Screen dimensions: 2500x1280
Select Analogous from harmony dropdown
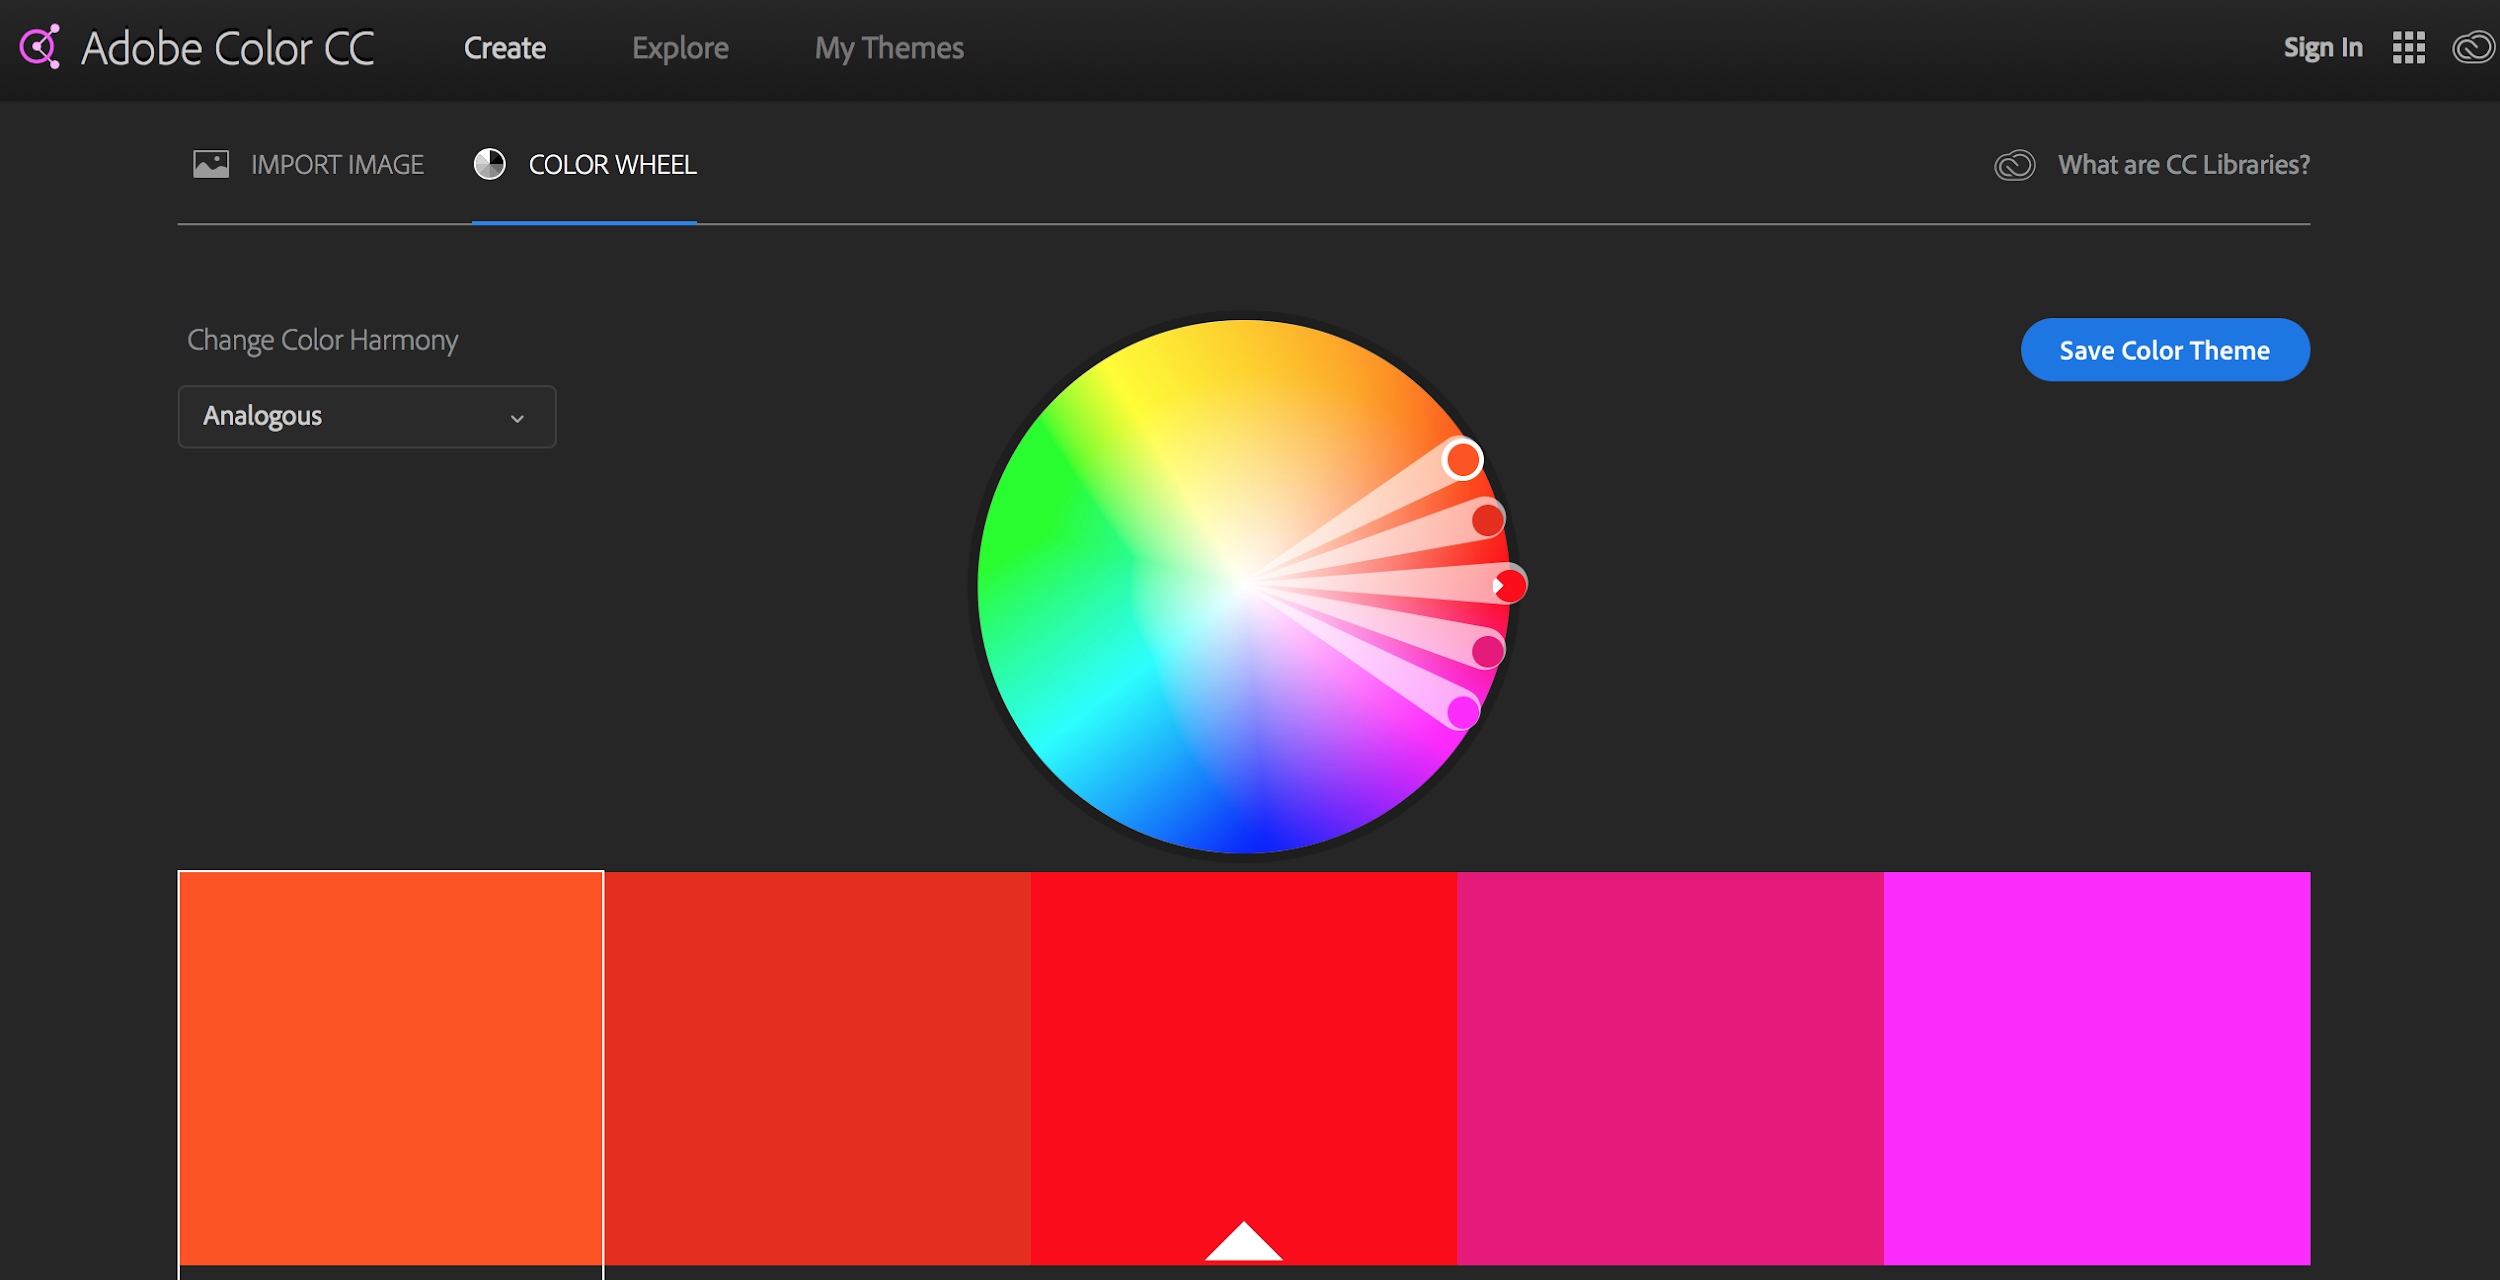(x=367, y=415)
